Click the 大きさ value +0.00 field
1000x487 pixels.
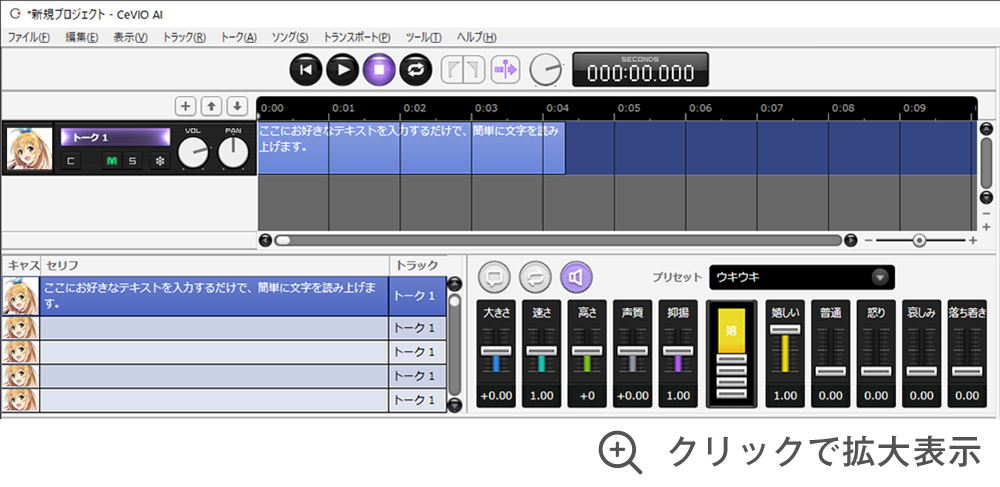coord(496,396)
